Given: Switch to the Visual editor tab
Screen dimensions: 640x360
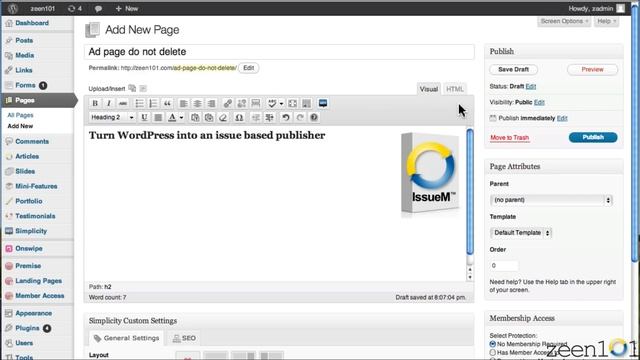Looking at the screenshot, I should (429, 89).
